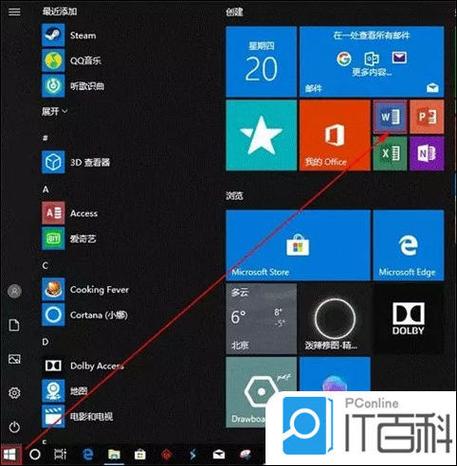Open Edge browser from taskbar

[88, 454]
